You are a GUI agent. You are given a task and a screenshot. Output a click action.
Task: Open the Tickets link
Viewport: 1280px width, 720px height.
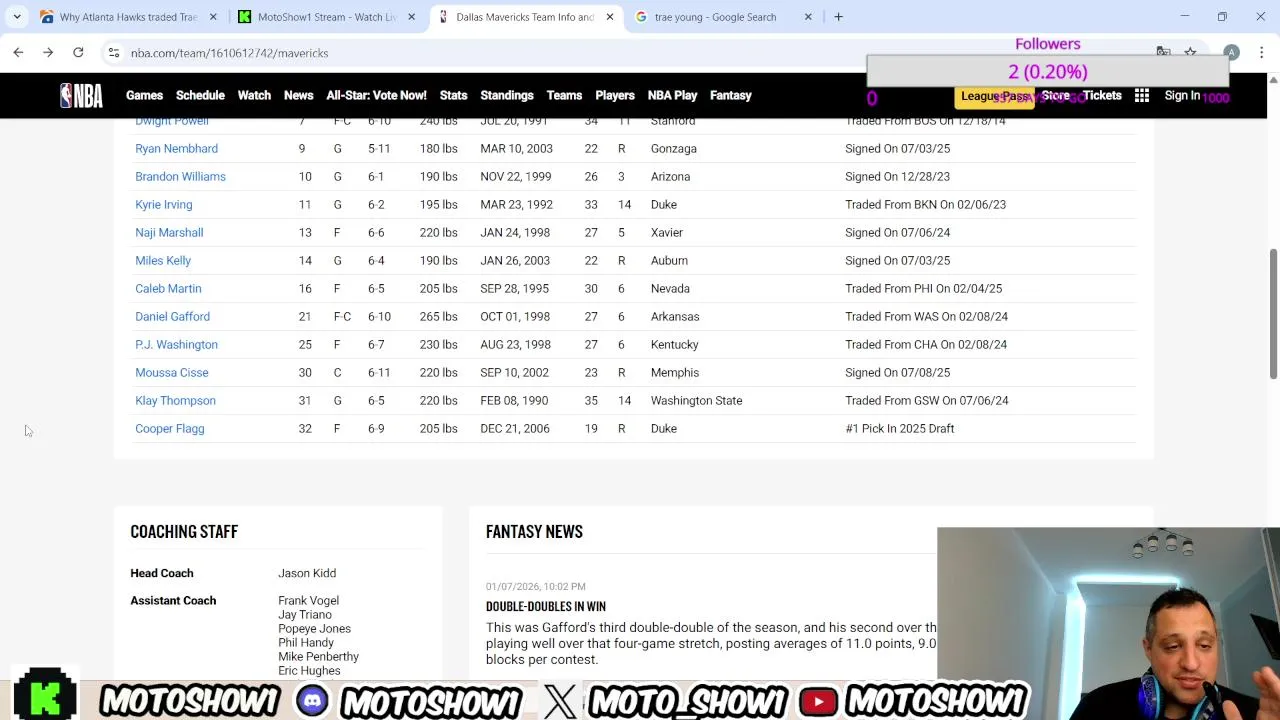pyautogui.click(x=1102, y=95)
